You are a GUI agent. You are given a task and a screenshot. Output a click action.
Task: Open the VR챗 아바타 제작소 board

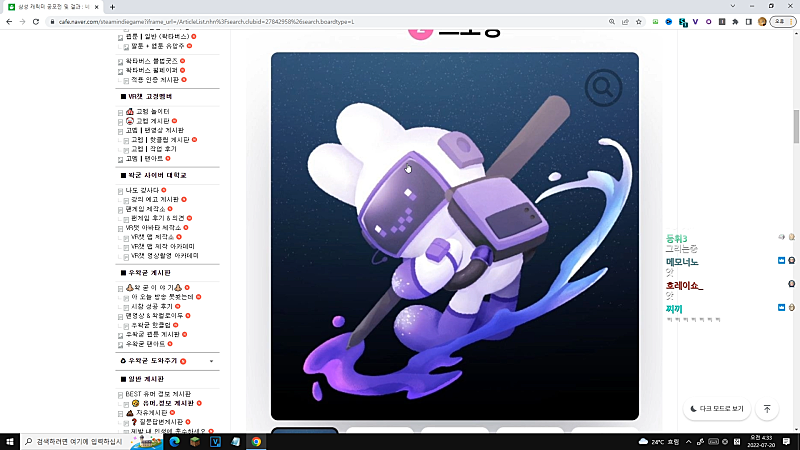(153, 228)
